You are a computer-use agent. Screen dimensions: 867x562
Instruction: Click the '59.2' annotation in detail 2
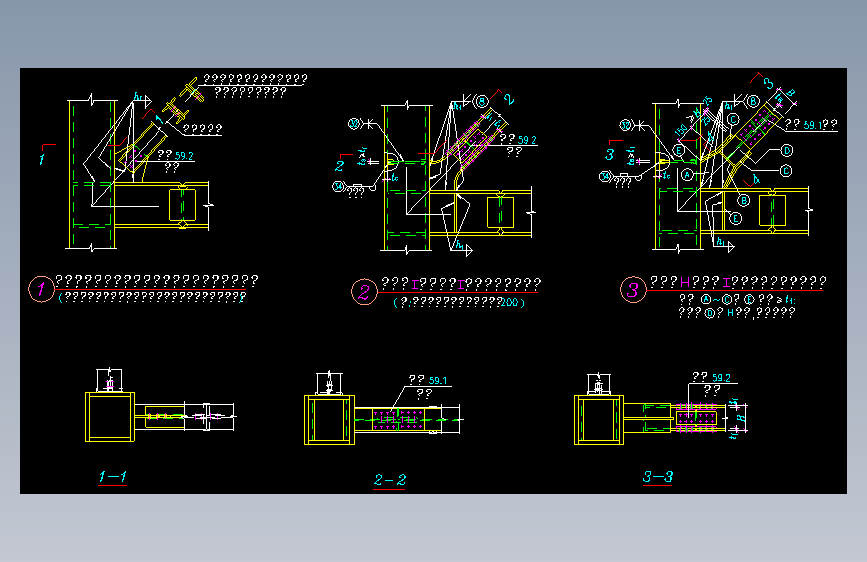click(527, 140)
